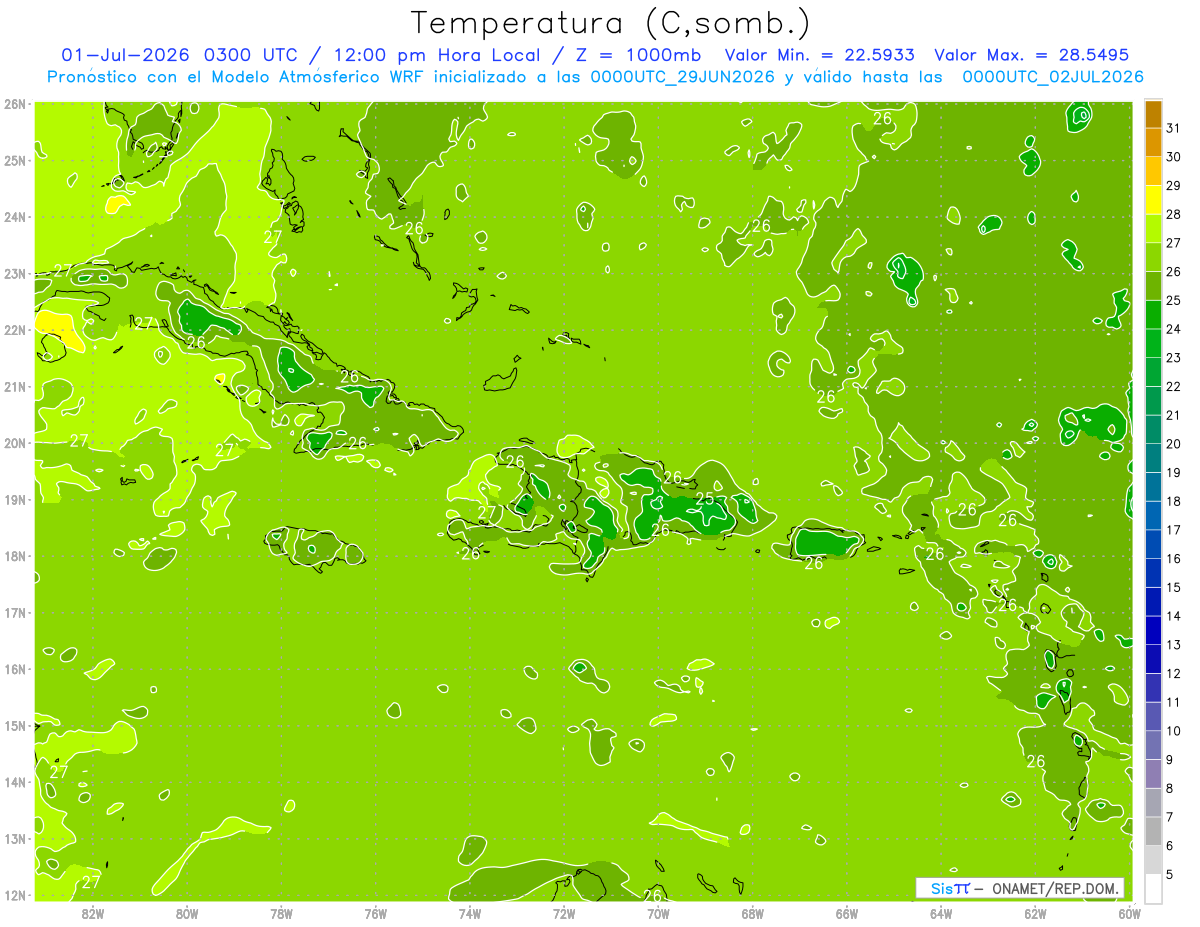Image resolution: width=1200 pixels, height=927 pixels.
Task: Click the "12N" latitude axis label
Action: [15, 895]
